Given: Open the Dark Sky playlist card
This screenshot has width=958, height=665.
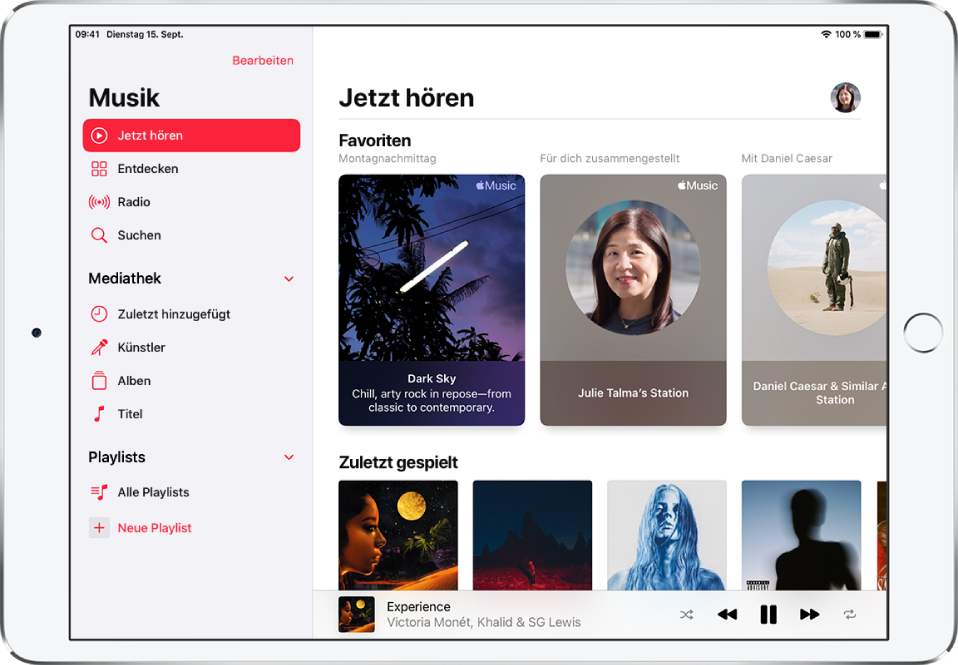Looking at the screenshot, I should [x=431, y=300].
